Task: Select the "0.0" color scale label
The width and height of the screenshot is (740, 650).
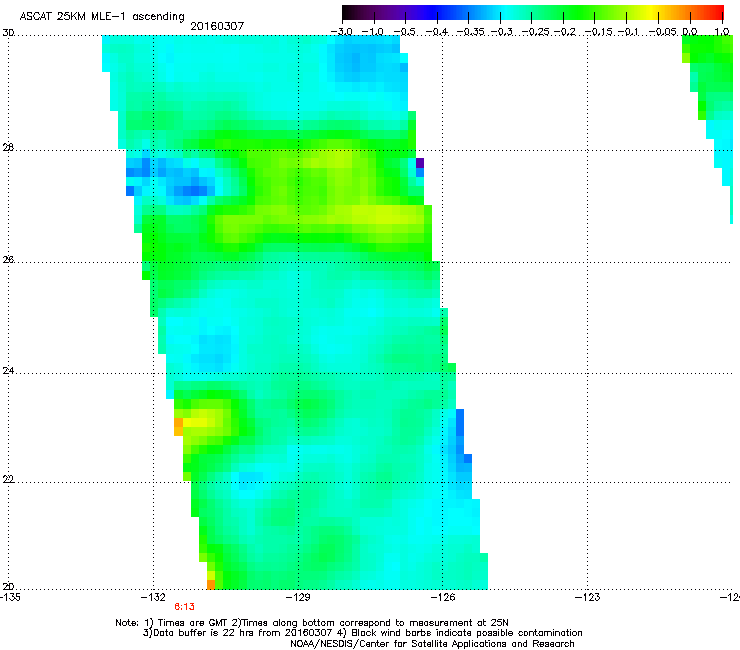Action: (690, 32)
